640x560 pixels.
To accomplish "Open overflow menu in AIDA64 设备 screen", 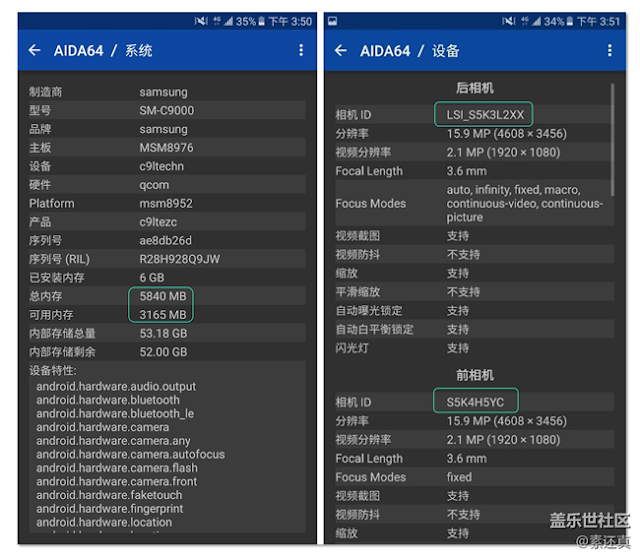I will point(609,51).
